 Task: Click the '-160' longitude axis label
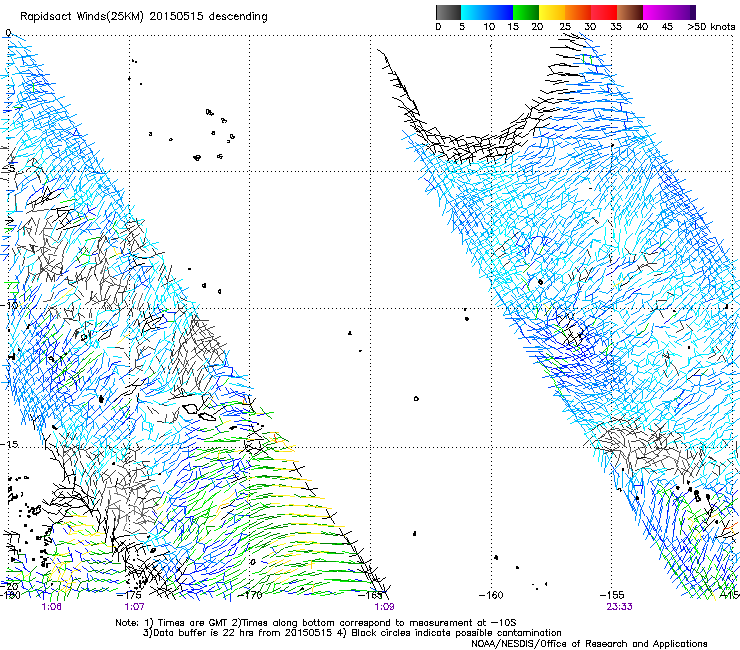click(491, 595)
